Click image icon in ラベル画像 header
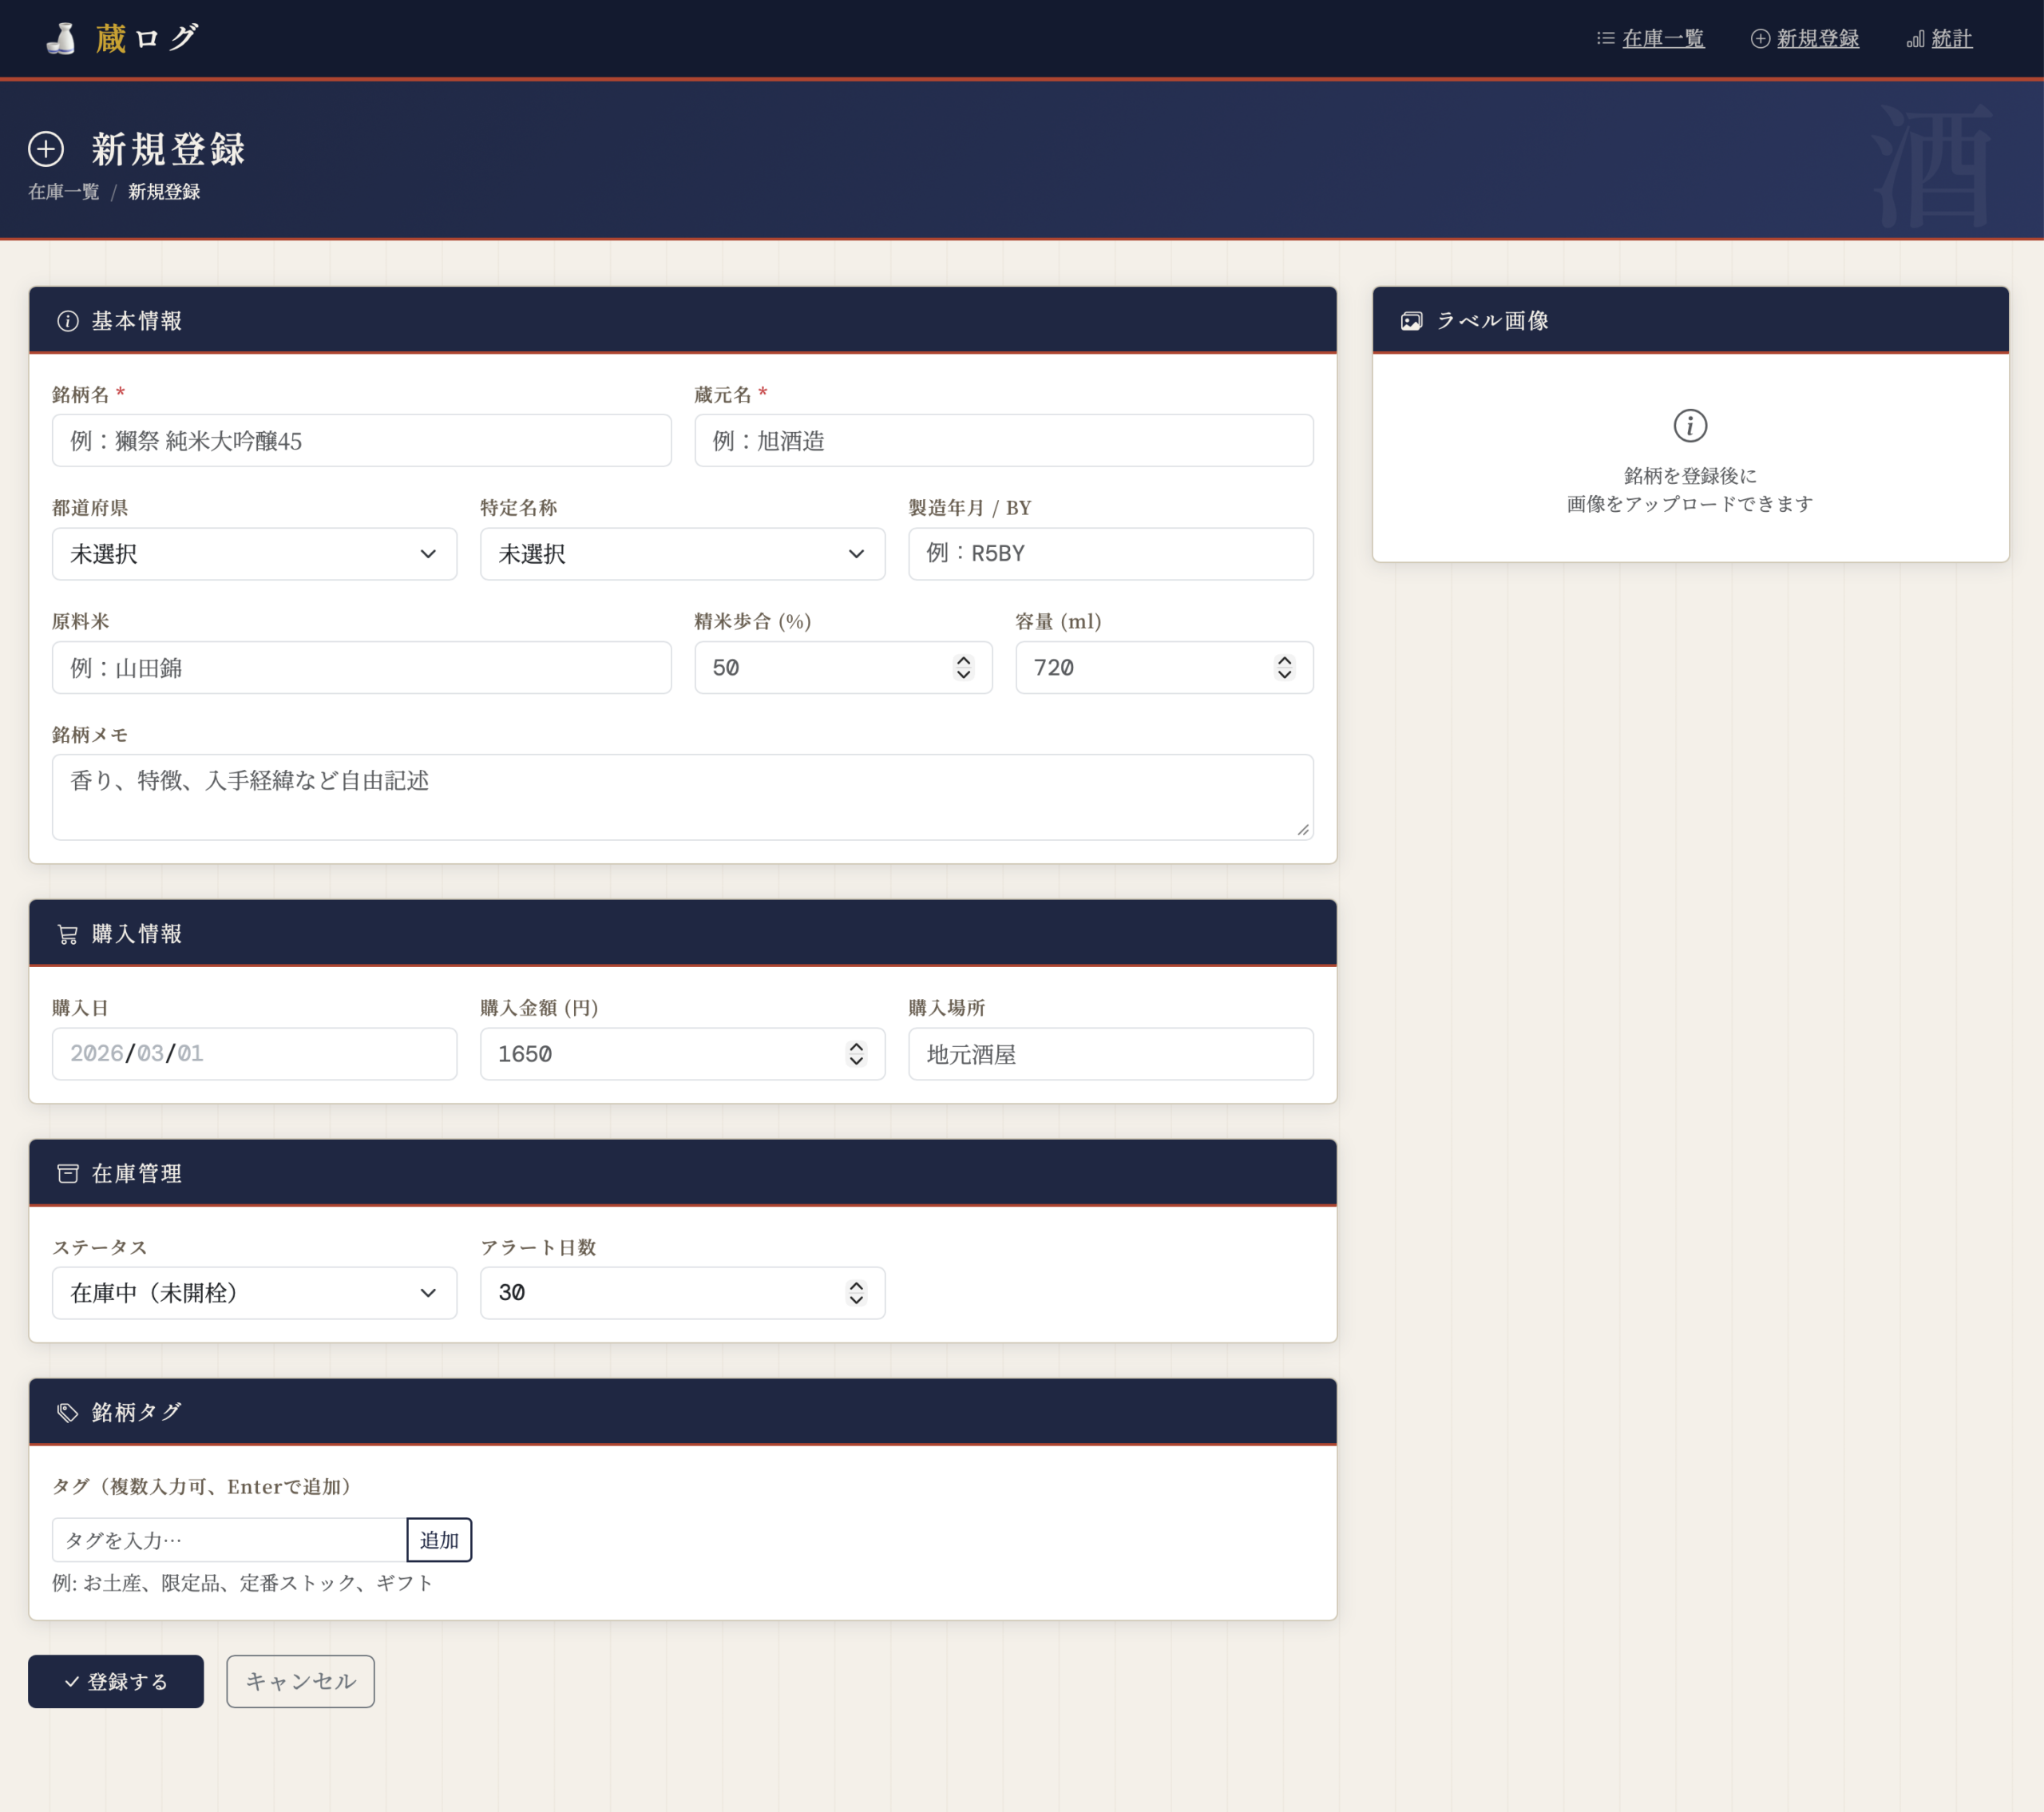Image resolution: width=2044 pixels, height=1812 pixels. point(1411,321)
